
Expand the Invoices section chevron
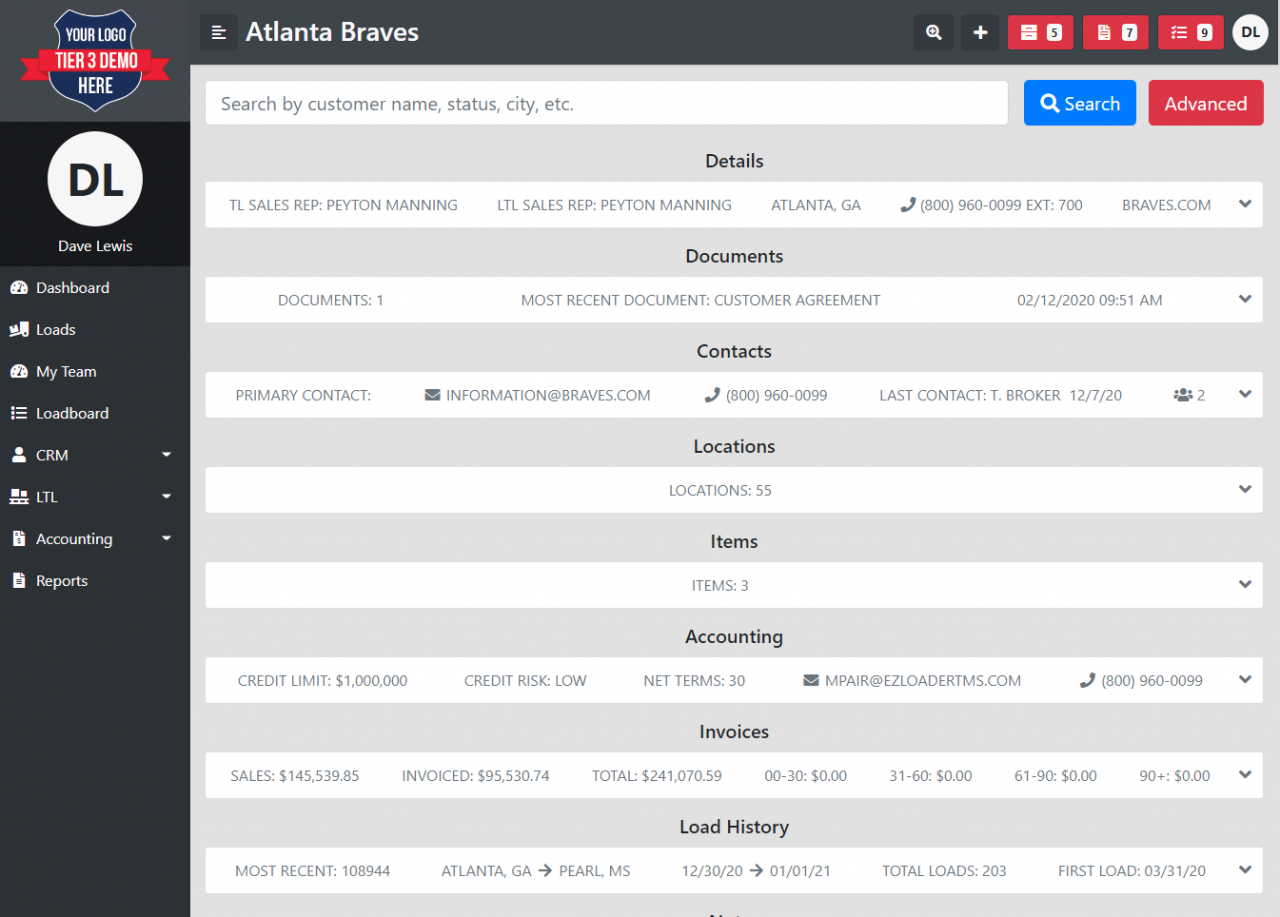(x=1245, y=774)
